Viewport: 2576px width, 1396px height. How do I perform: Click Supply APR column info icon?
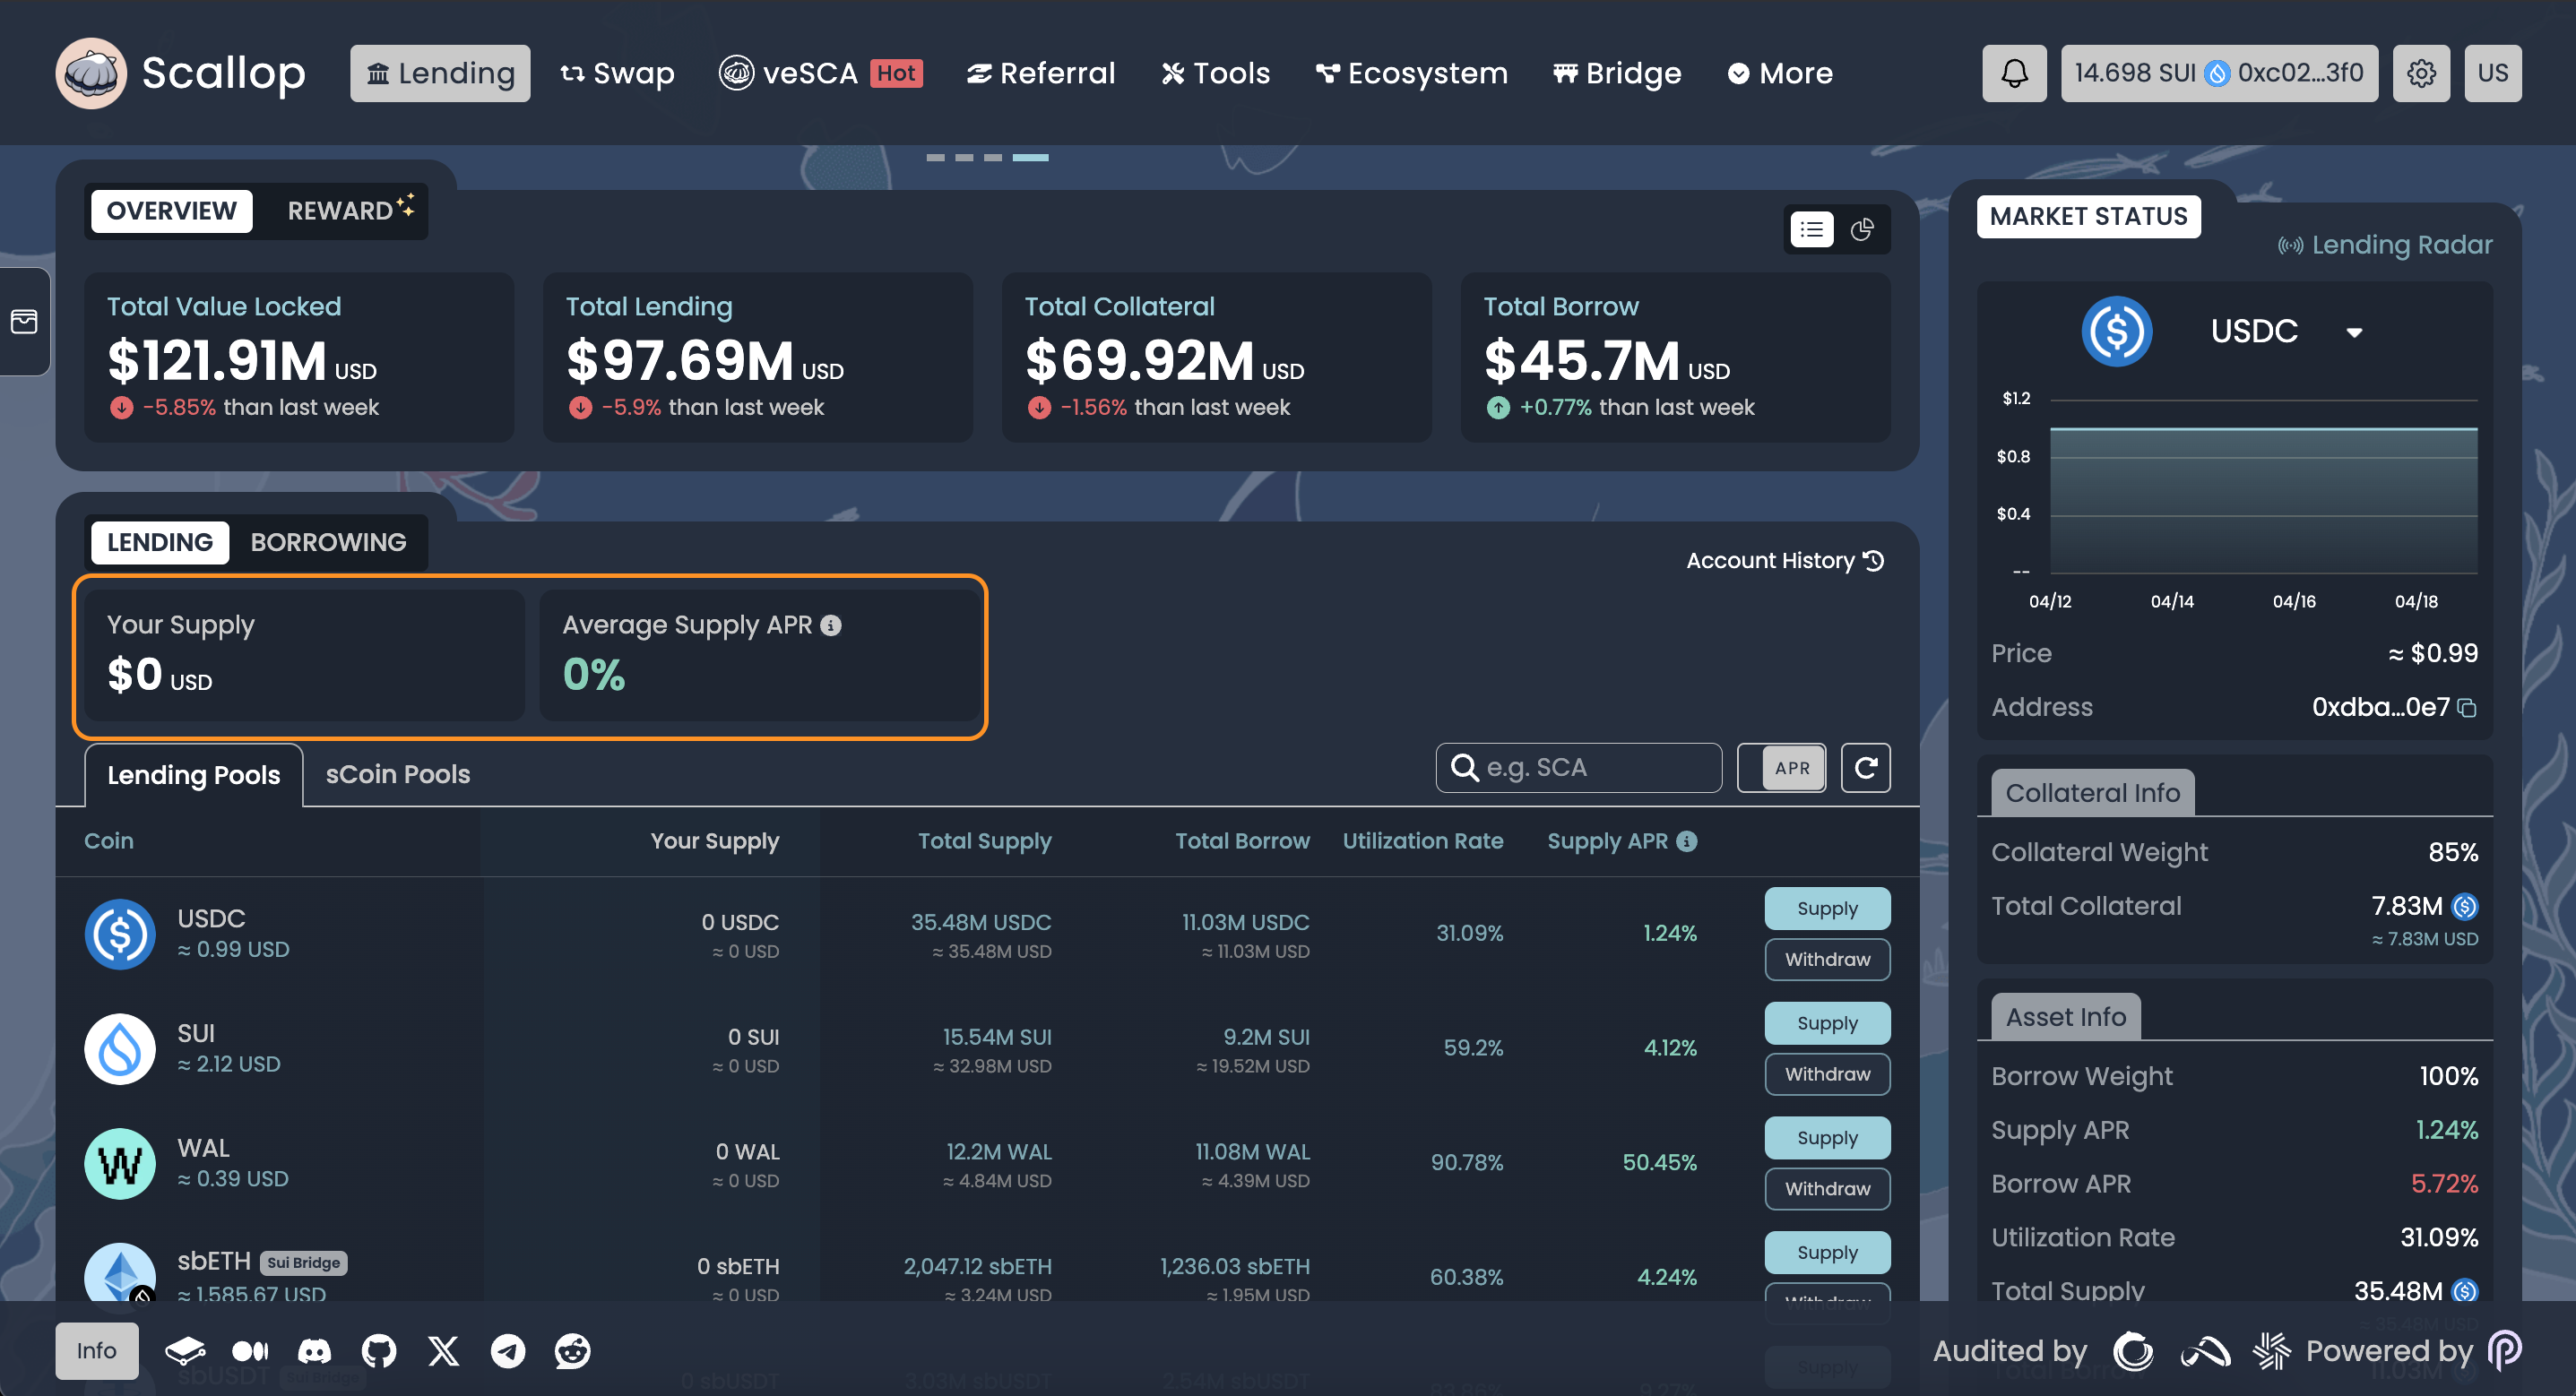click(x=1686, y=841)
